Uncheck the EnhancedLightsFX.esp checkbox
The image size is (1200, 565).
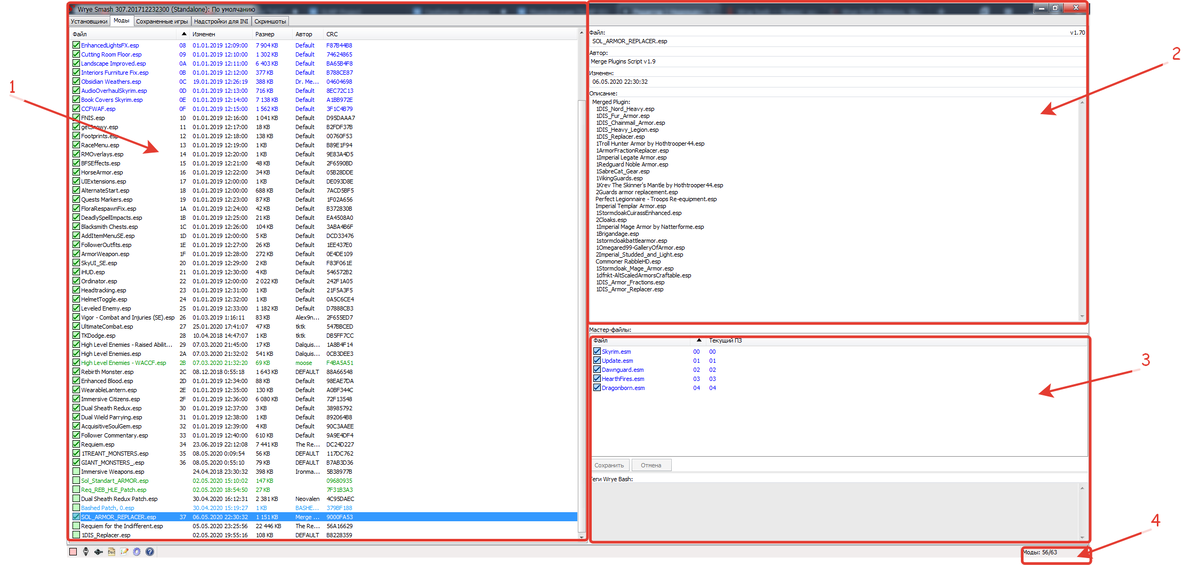click(76, 45)
